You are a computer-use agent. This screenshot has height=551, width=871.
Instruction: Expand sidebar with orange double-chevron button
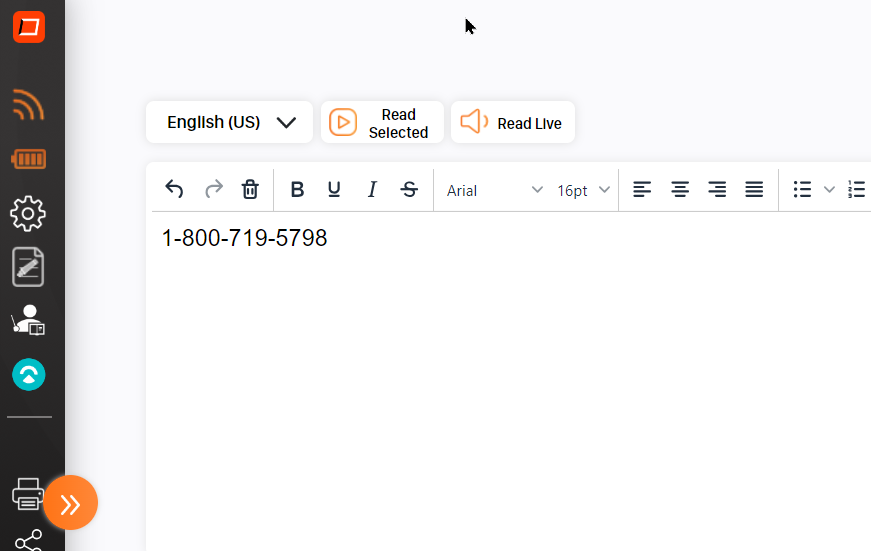[x=71, y=503]
